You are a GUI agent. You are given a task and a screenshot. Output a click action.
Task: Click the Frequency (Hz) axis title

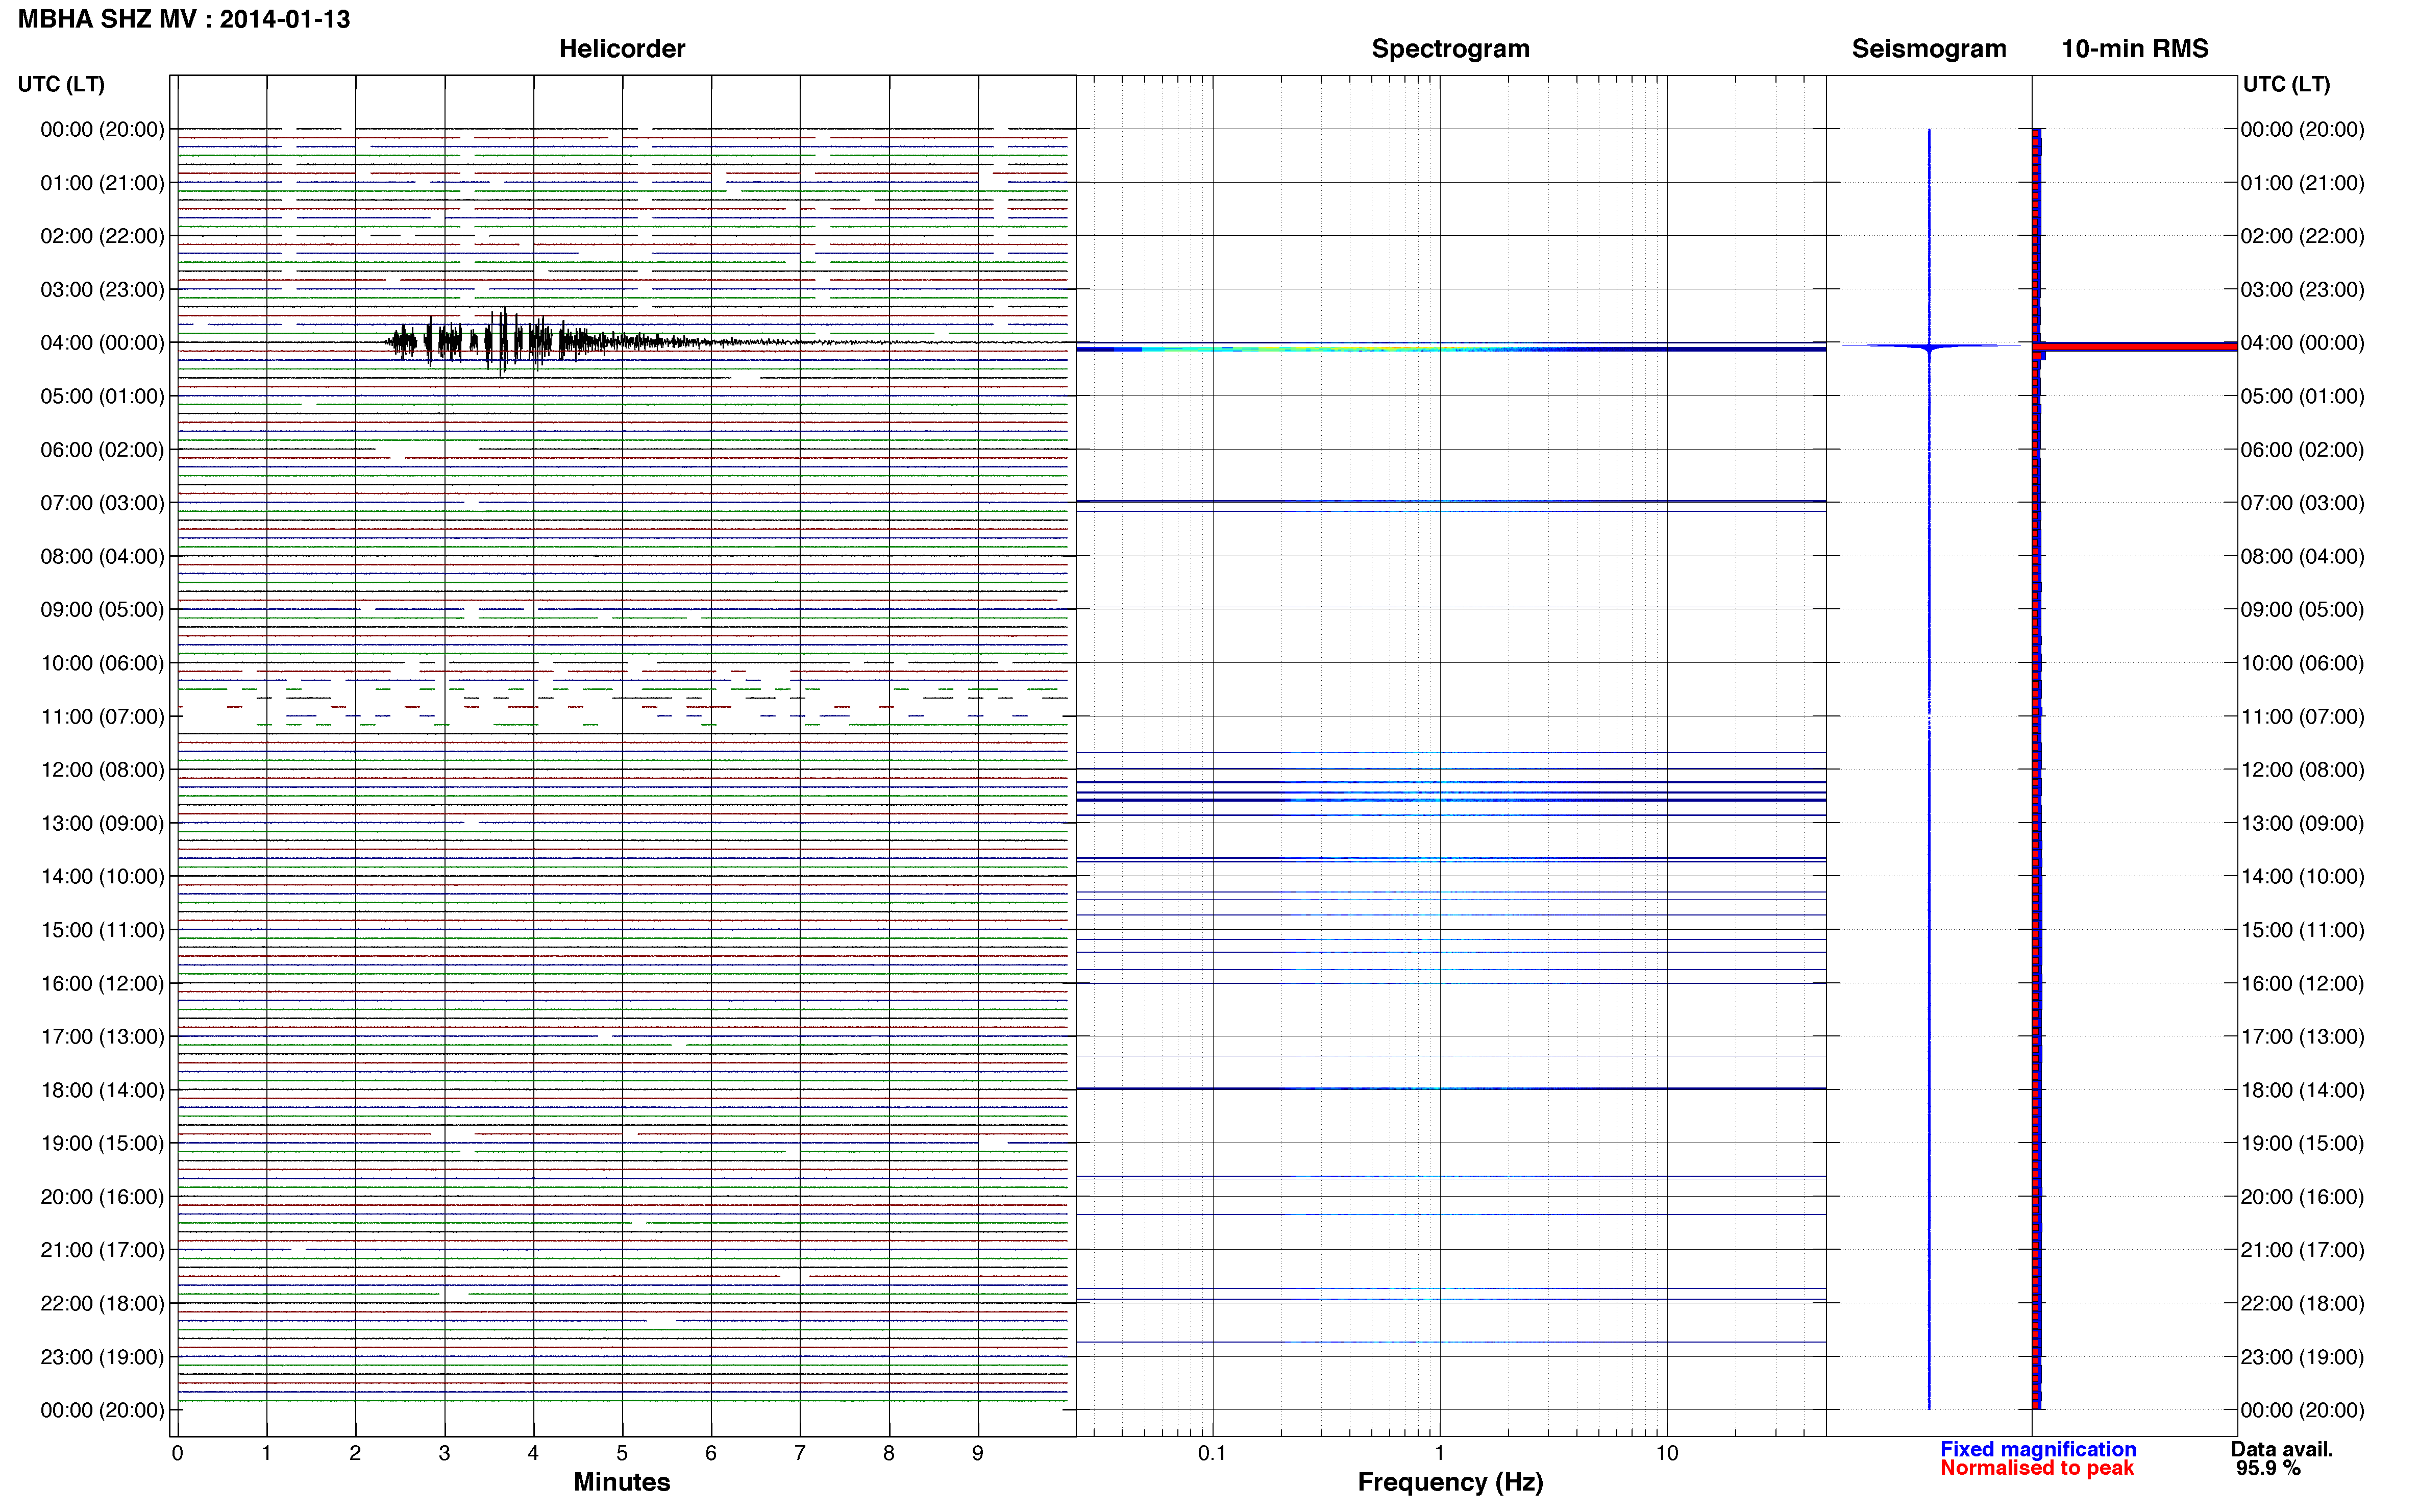point(1450,1483)
